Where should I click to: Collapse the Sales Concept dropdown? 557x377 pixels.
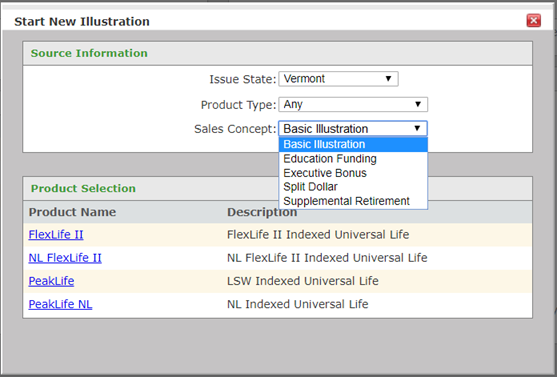click(353, 129)
